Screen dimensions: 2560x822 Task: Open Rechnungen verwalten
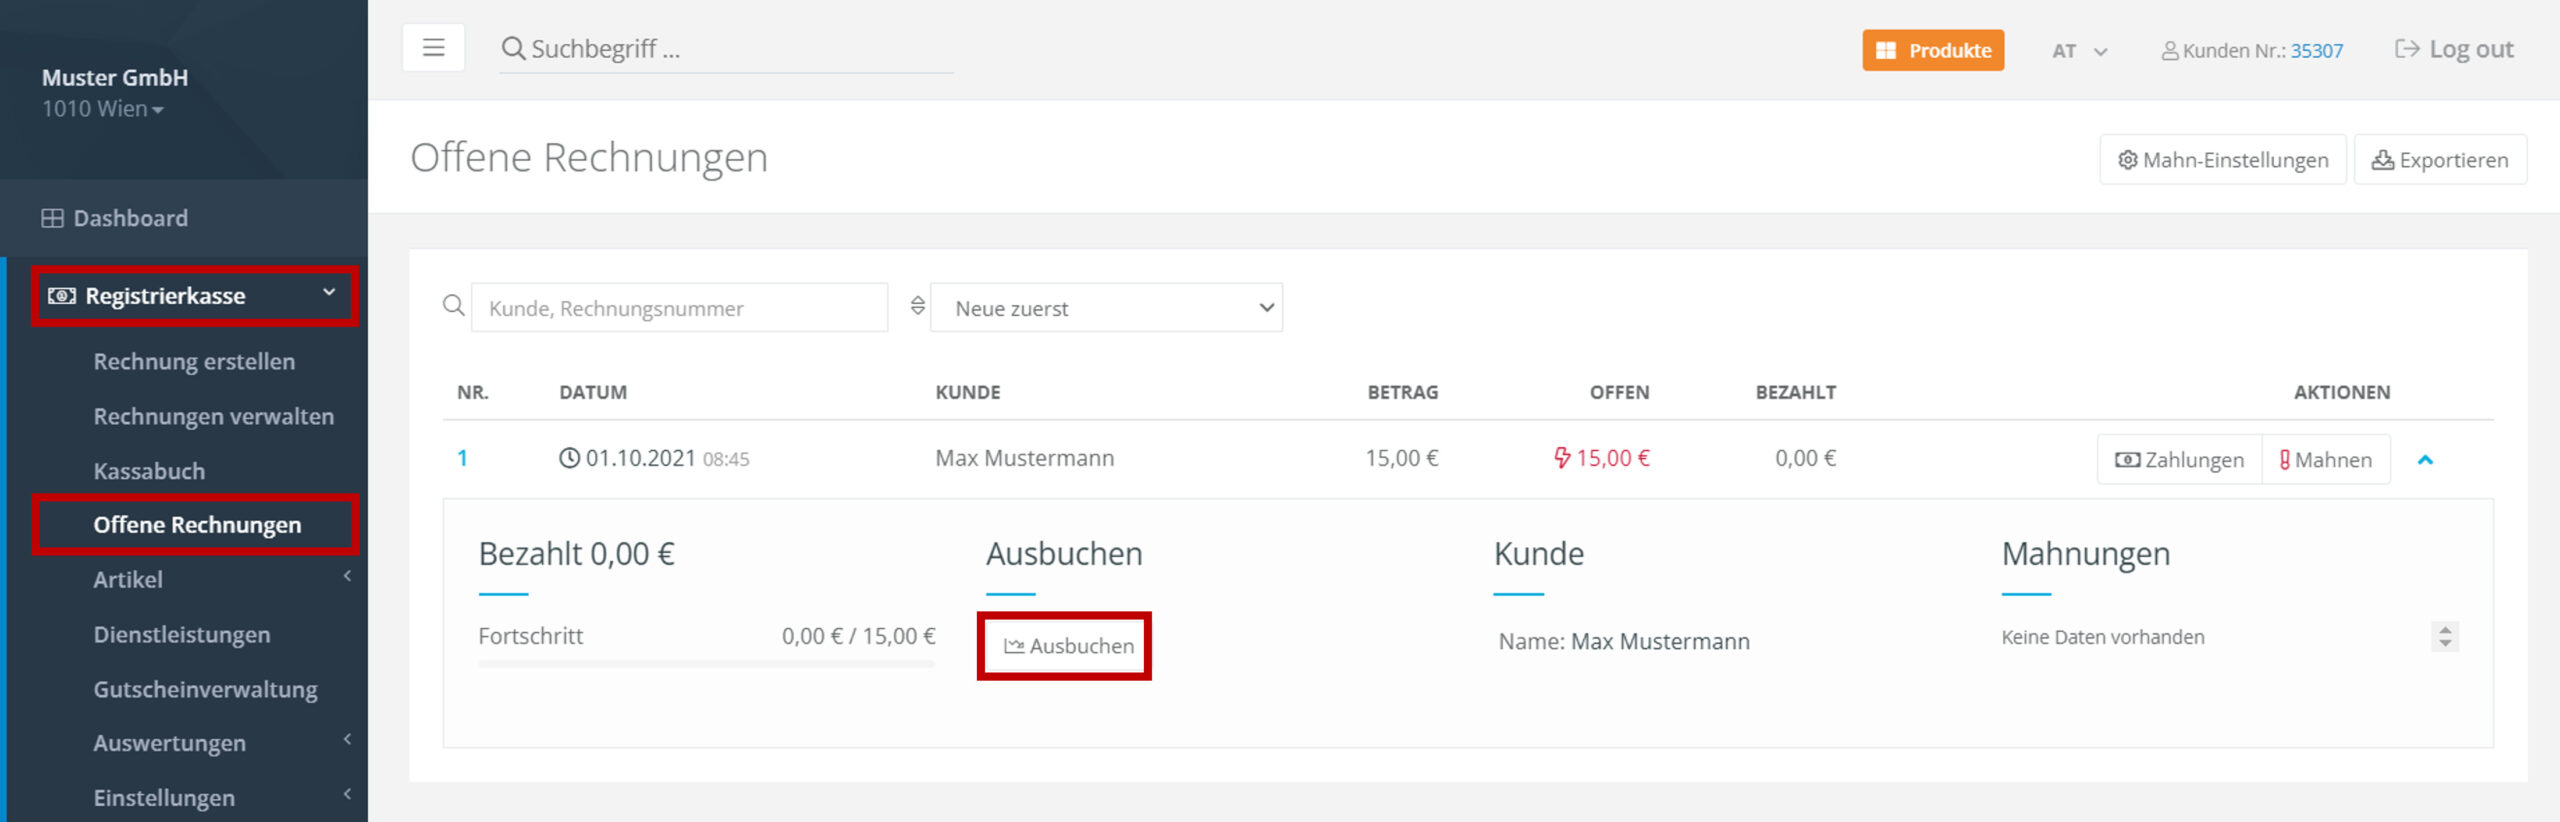click(x=213, y=416)
